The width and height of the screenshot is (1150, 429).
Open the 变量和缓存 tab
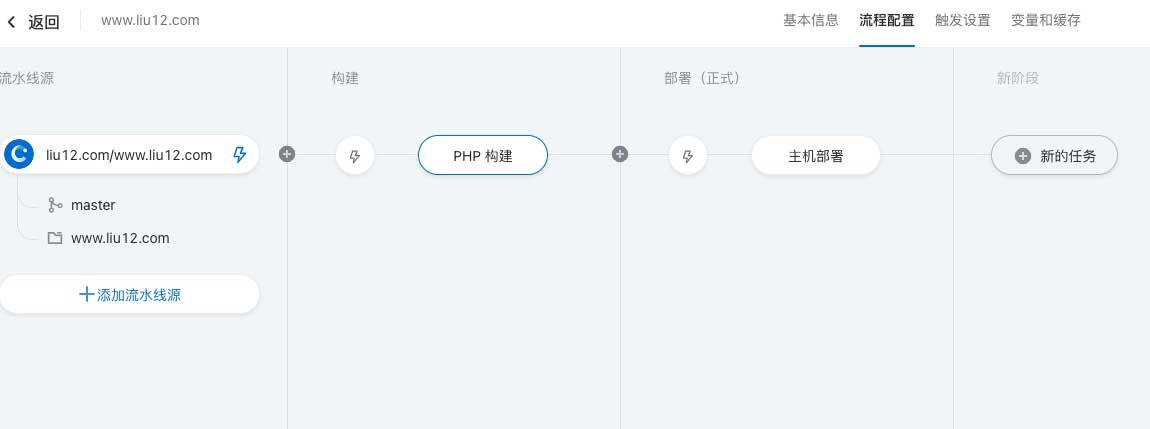[x=1045, y=20]
